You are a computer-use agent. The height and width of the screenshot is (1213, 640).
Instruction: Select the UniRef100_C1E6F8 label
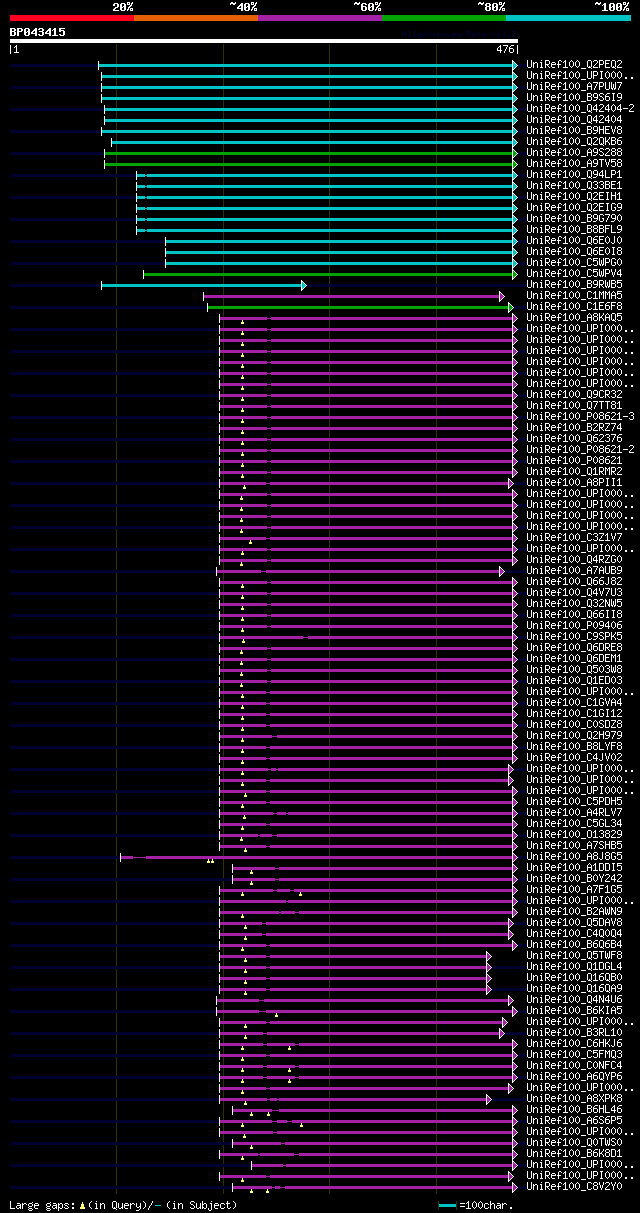click(574, 306)
